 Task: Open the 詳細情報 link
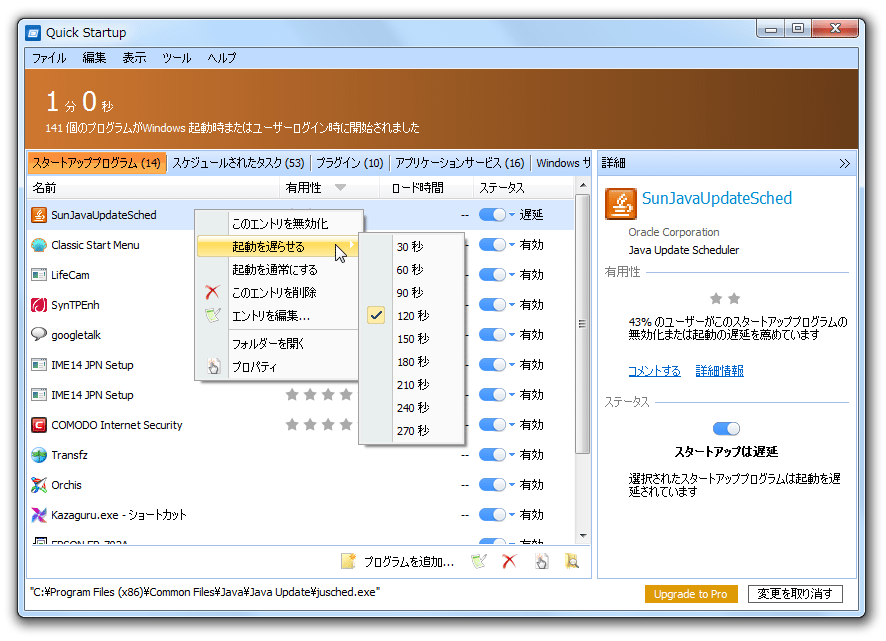(x=719, y=371)
